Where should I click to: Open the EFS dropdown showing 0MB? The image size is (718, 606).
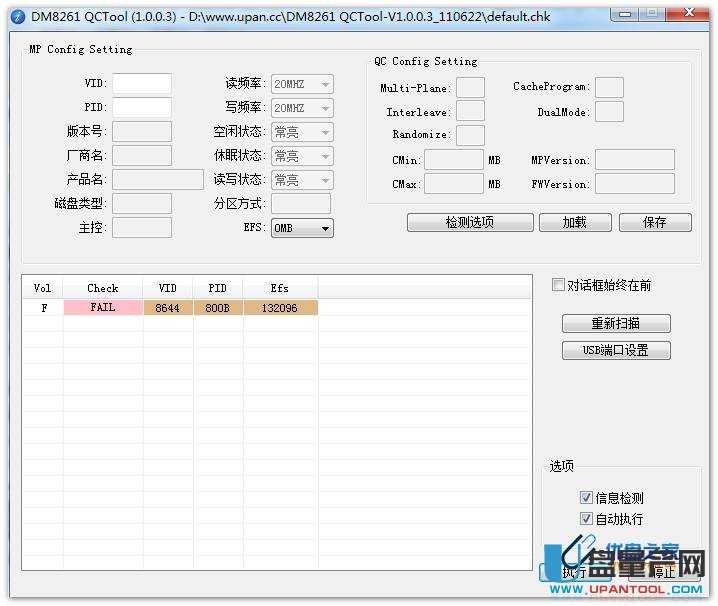pos(302,228)
